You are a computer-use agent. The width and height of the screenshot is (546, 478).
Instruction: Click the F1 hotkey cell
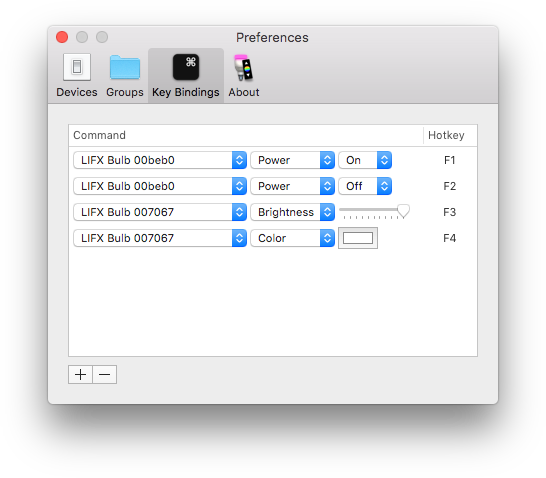pyautogui.click(x=449, y=160)
